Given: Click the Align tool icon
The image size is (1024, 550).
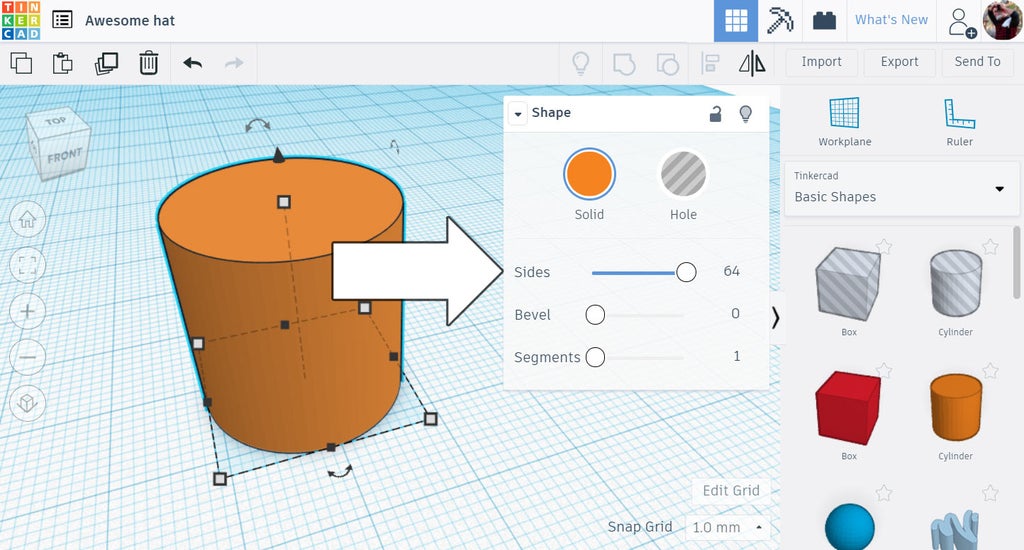Looking at the screenshot, I should (x=710, y=63).
